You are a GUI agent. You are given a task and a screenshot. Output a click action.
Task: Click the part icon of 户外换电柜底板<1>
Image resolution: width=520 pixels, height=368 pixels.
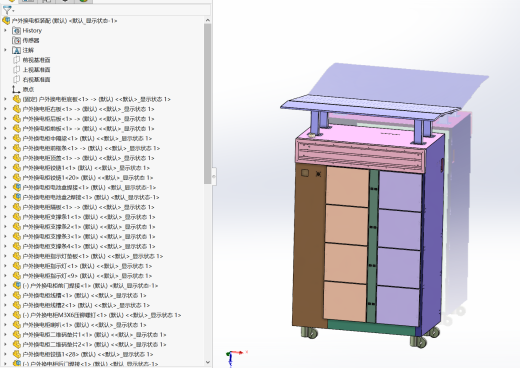(17, 99)
